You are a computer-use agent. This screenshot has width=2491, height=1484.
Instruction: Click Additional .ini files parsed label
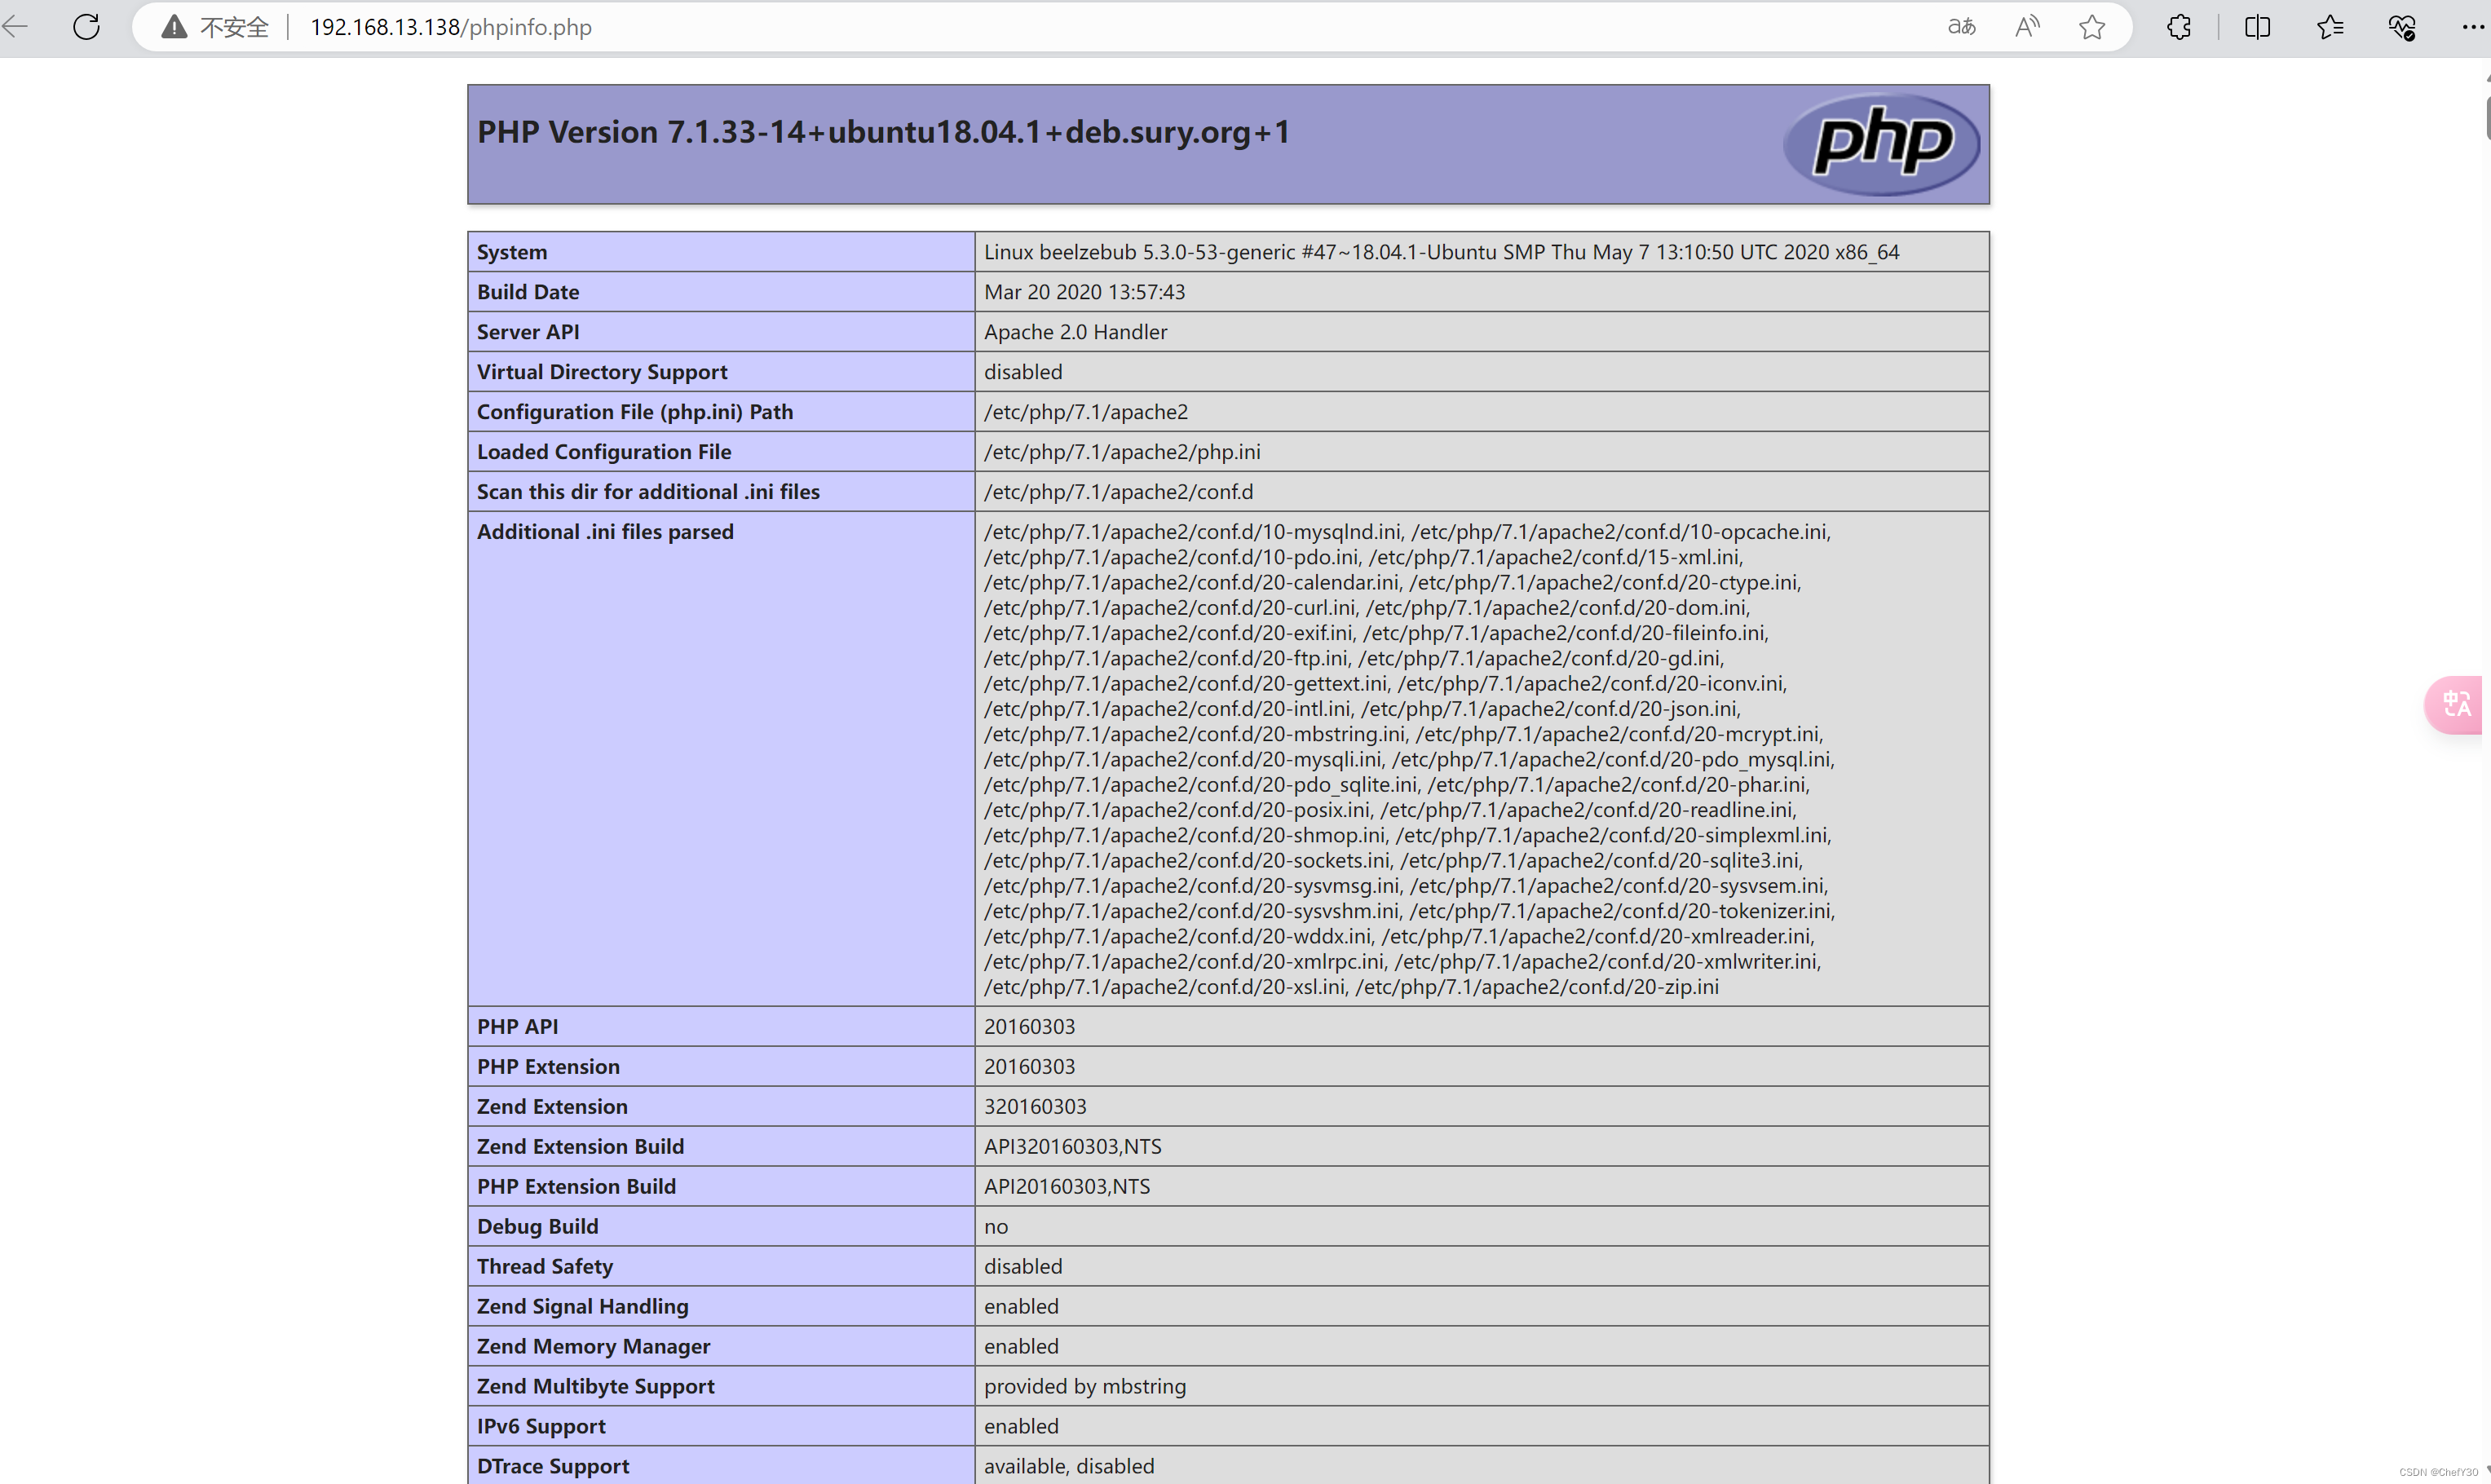(605, 532)
